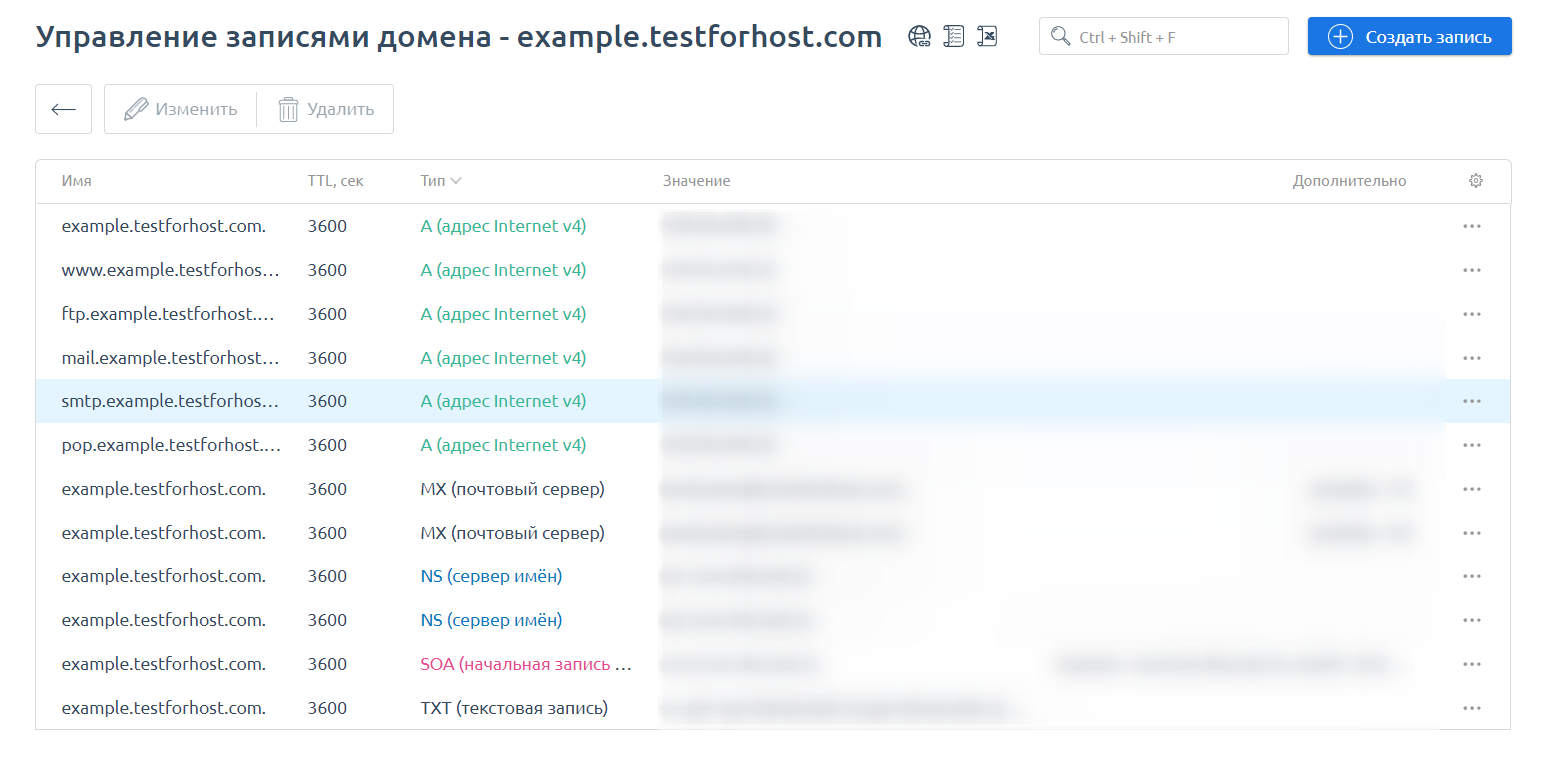Click the TTL, сек column header

[335, 181]
